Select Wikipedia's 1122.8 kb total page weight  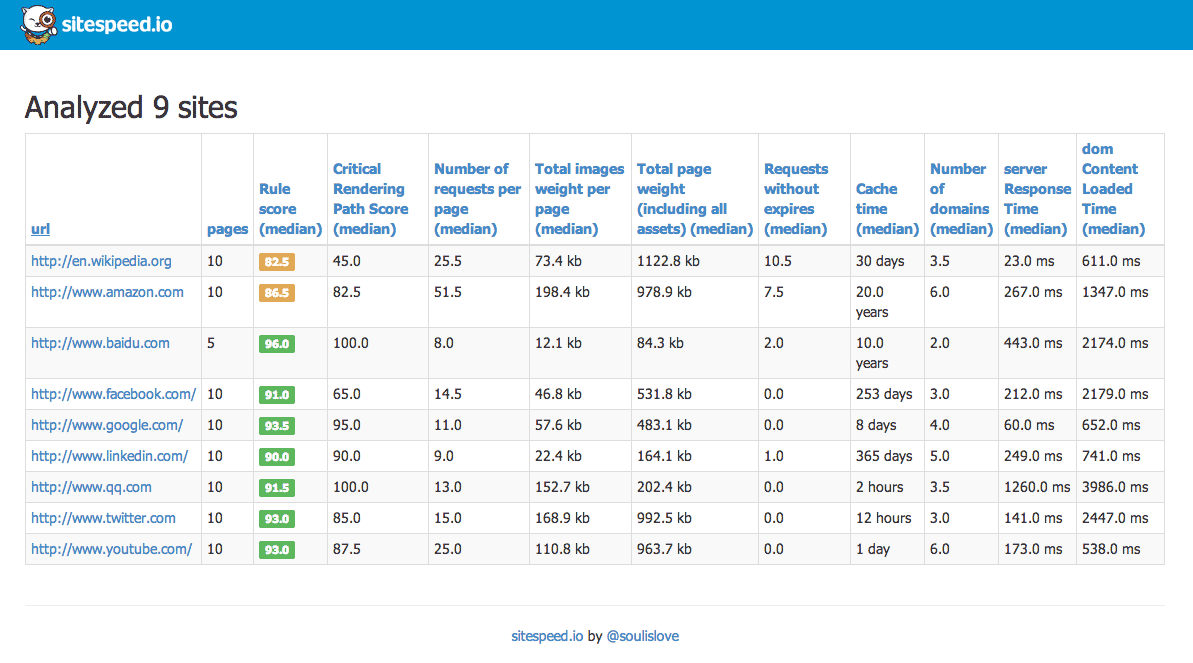[x=668, y=261]
